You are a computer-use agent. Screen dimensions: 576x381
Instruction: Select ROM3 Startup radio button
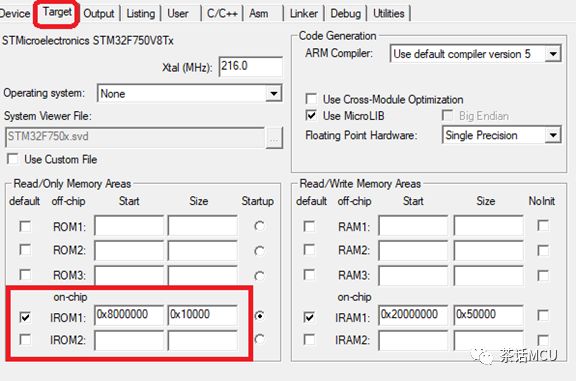pyautogui.click(x=259, y=276)
